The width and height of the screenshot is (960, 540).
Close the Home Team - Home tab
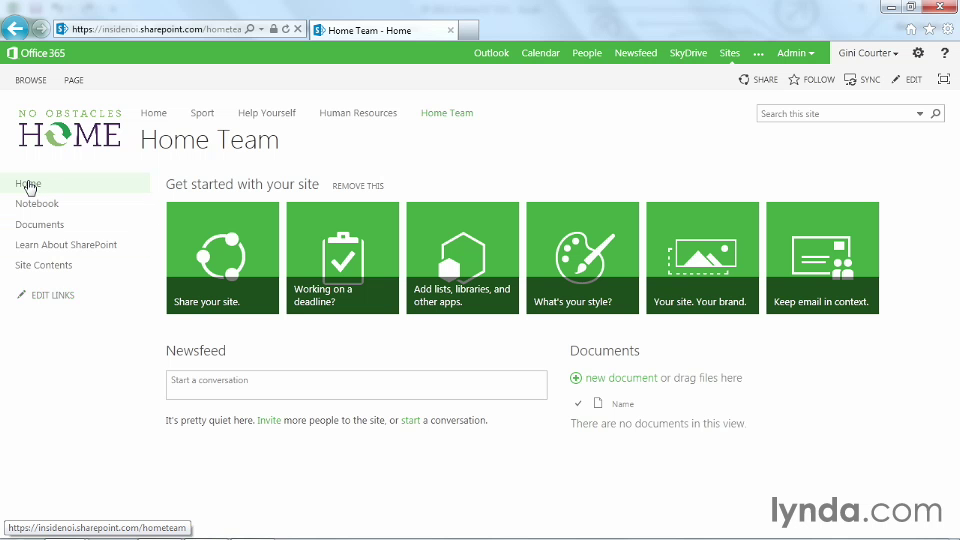(x=451, y=30)
